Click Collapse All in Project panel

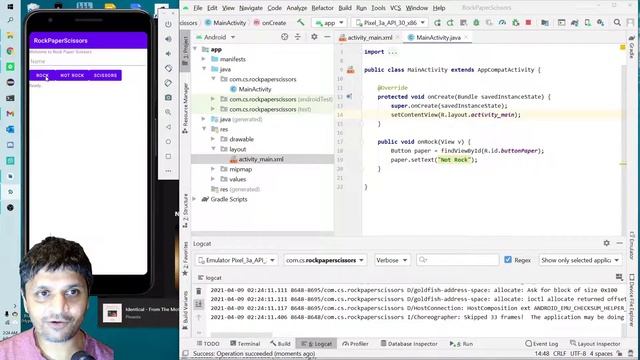click(x=298, y=37)
